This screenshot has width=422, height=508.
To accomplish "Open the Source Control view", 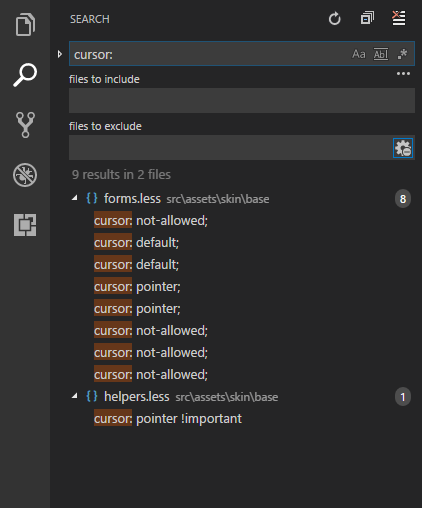I will pyautogui.click(x=25, y=125).
